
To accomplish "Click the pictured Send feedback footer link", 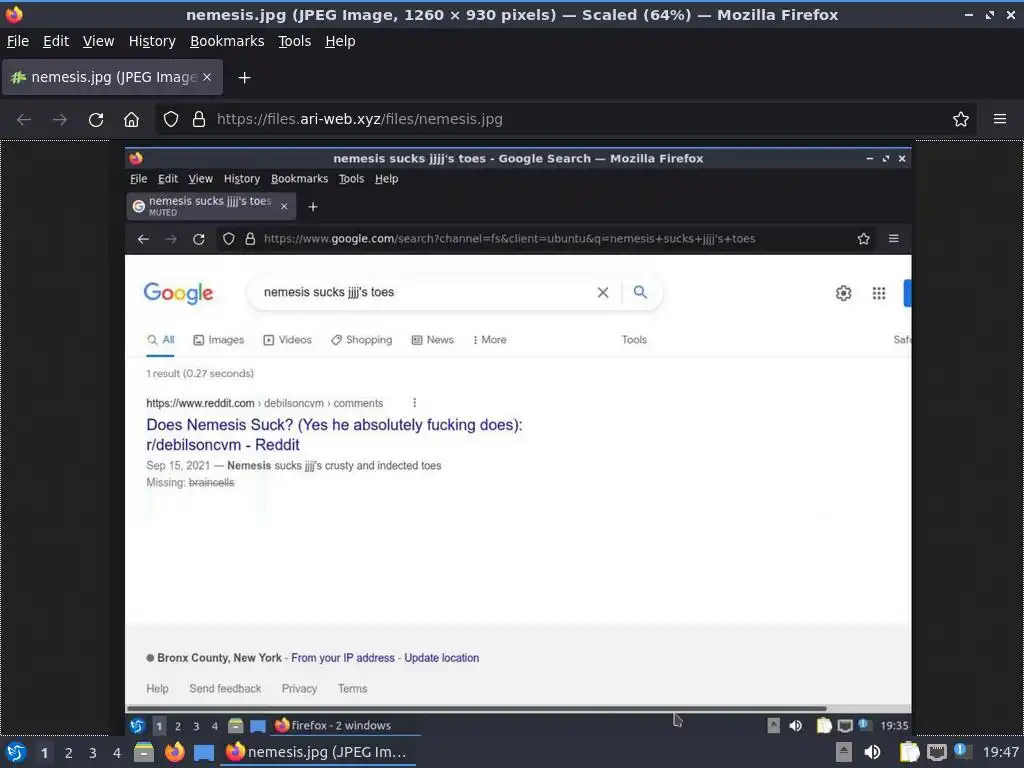I will point(225,689).
